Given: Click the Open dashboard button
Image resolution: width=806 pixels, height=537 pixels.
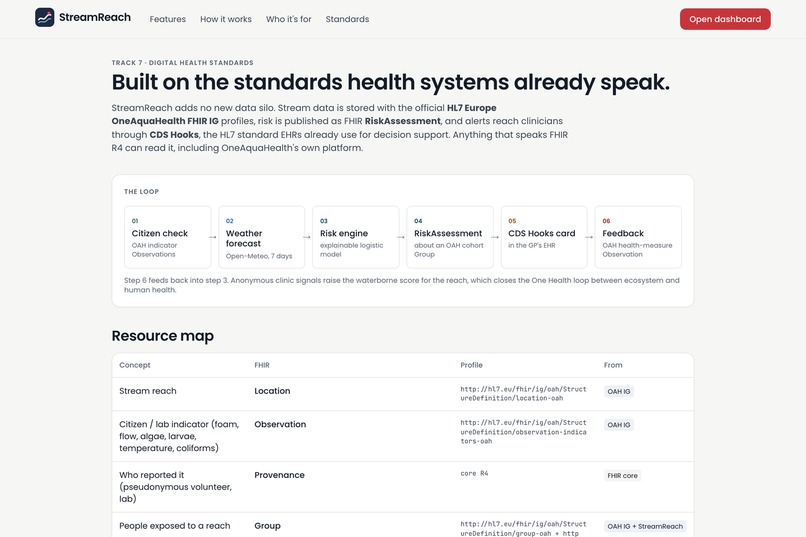Looking at the screenshot, I should click(725, 19).
